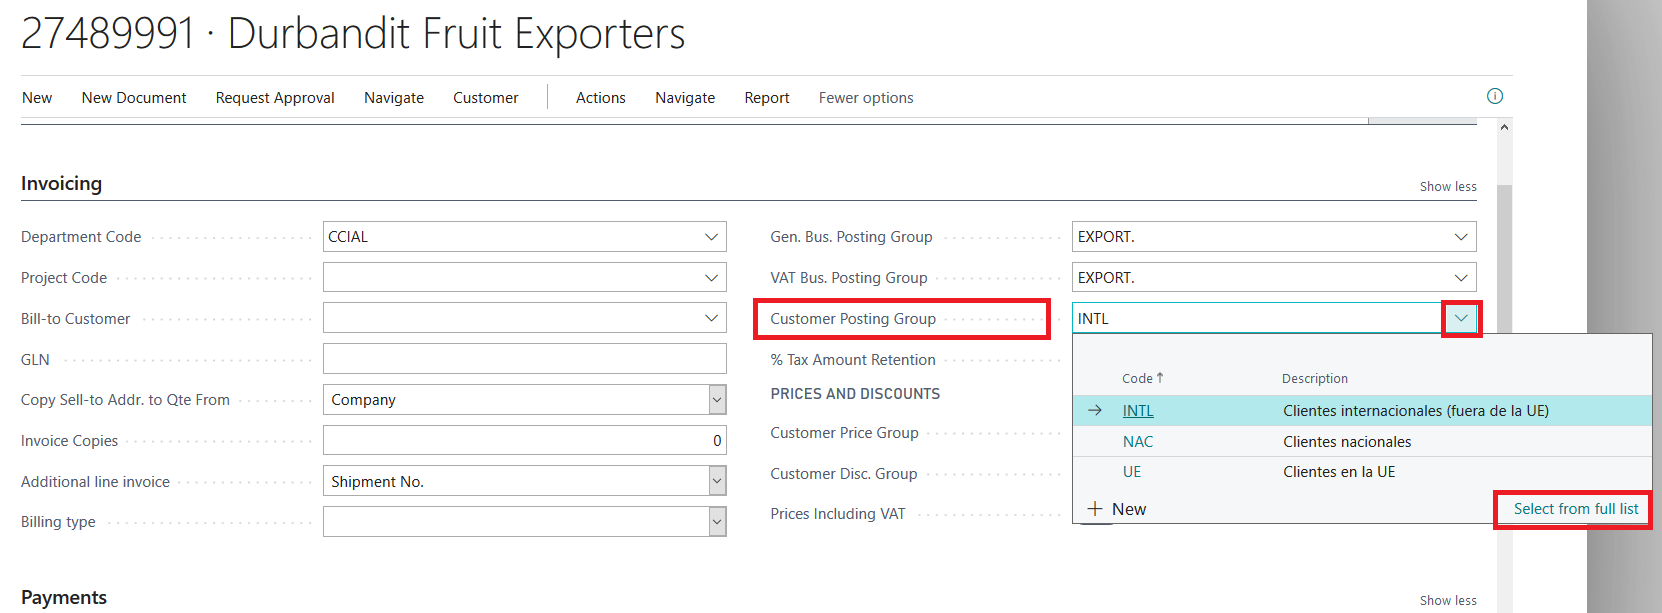Image resolution: width=1662 pixels, height=613 pixels.
Task: Click Show less in the Payments section
Action: coord(1448,601)
